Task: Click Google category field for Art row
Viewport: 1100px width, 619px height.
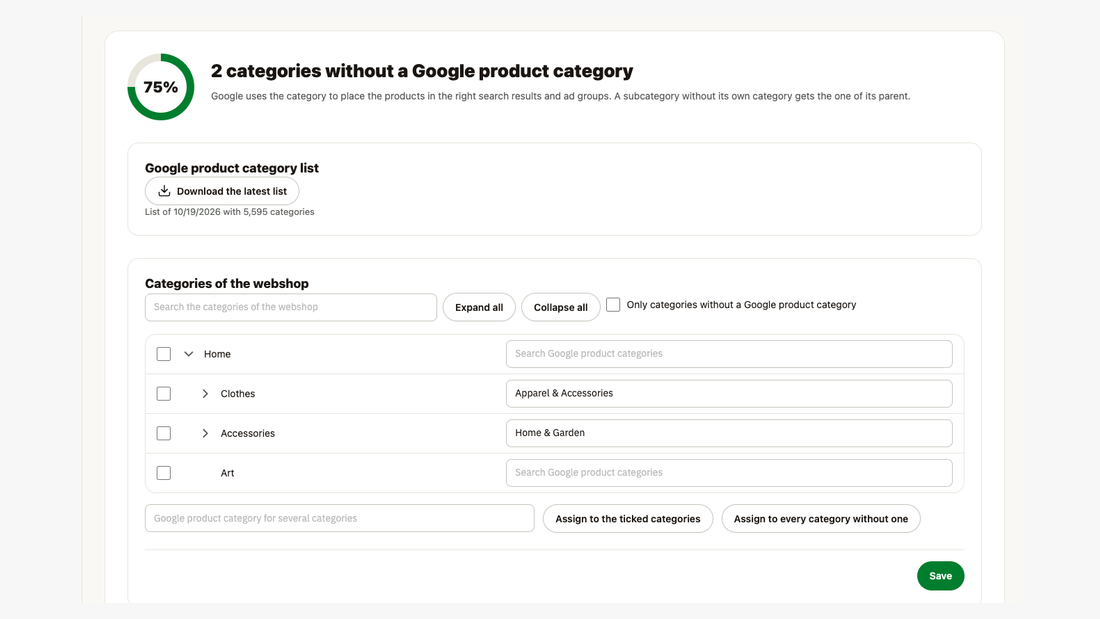Action: tap(729, 473)
